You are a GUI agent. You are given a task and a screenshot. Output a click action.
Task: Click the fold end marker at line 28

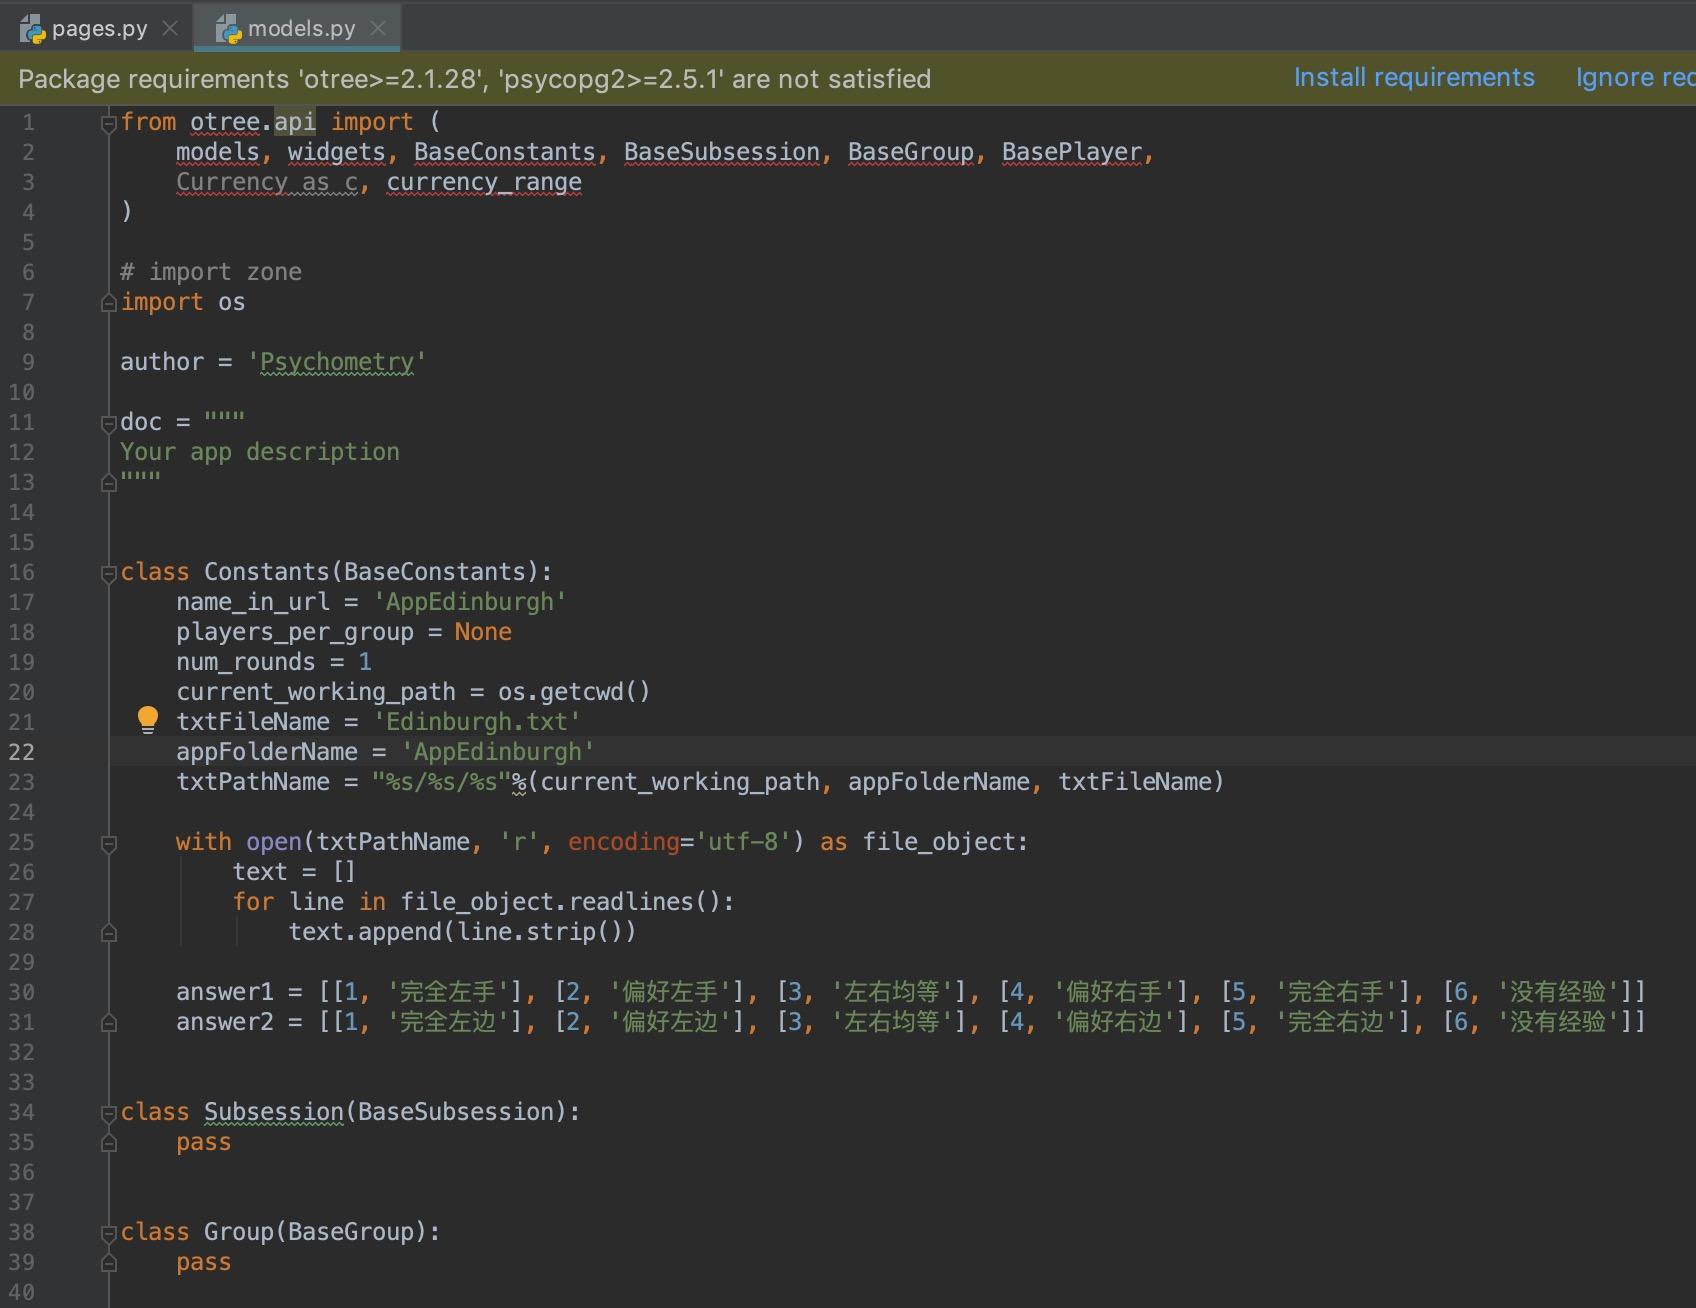coord(109,933)
